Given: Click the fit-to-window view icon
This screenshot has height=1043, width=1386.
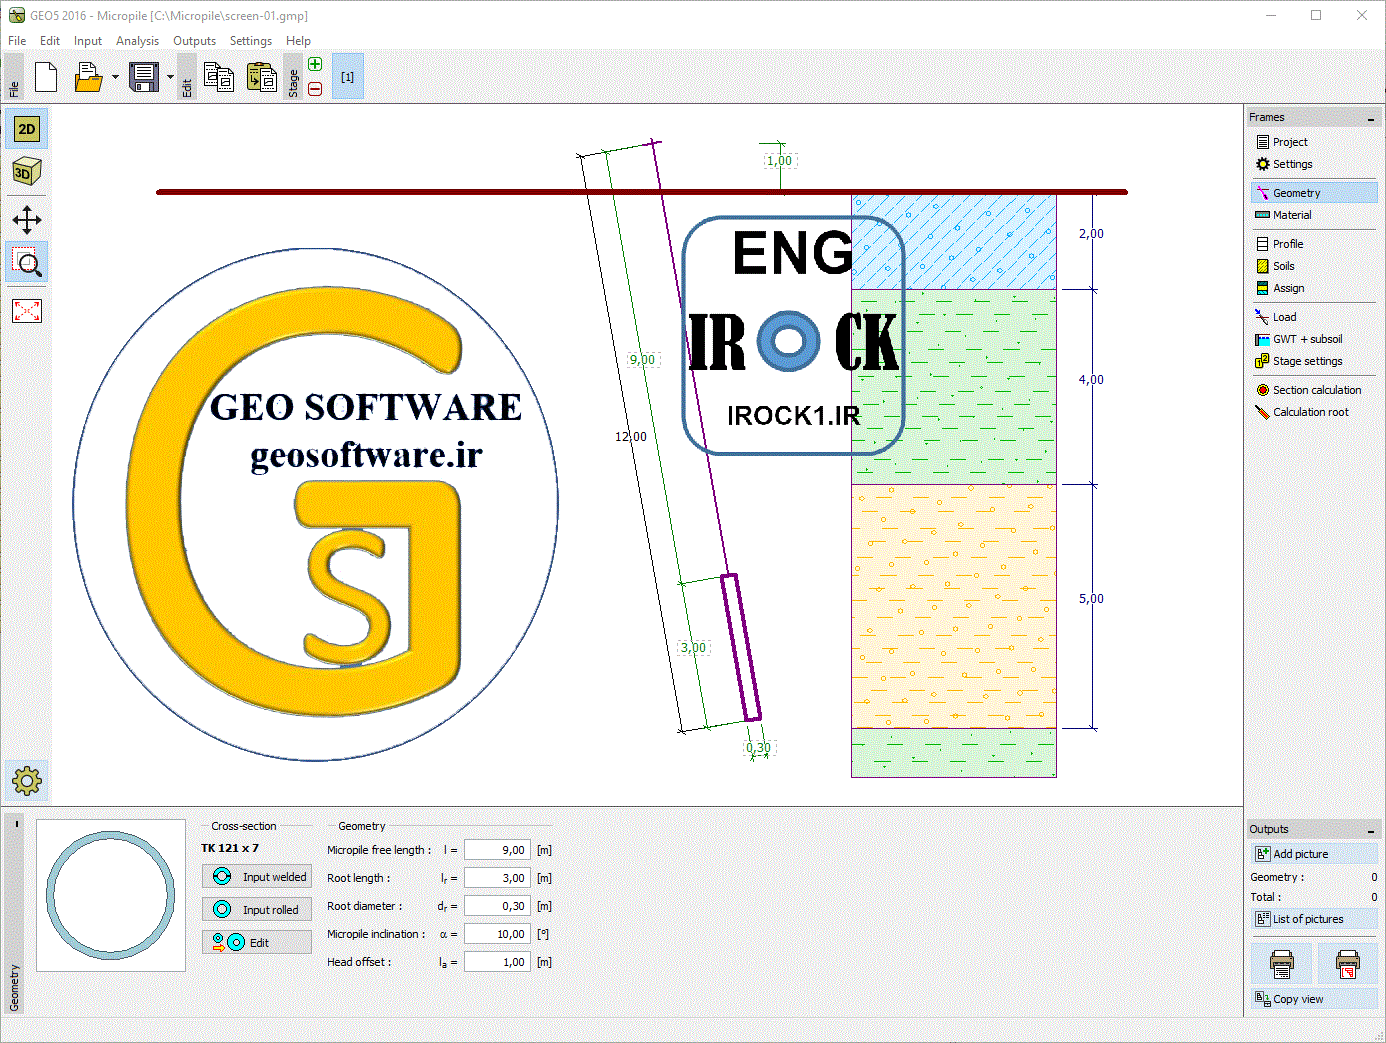Looking at the screenshot, I should pyautogui.click(x=27, y=311).
